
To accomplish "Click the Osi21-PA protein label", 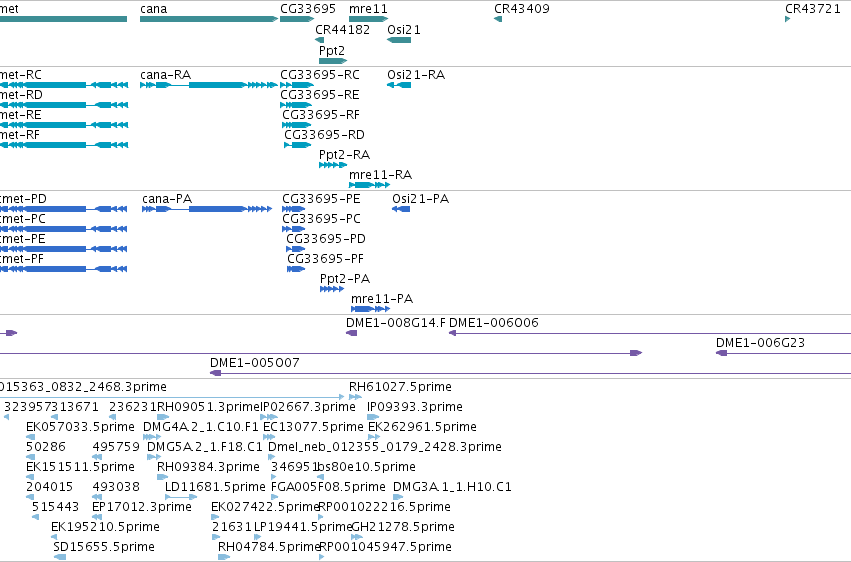I will click(x=420, y=199).
